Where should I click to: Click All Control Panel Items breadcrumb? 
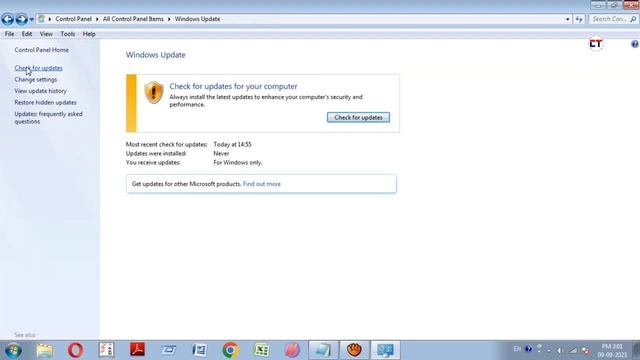(133, 19)
